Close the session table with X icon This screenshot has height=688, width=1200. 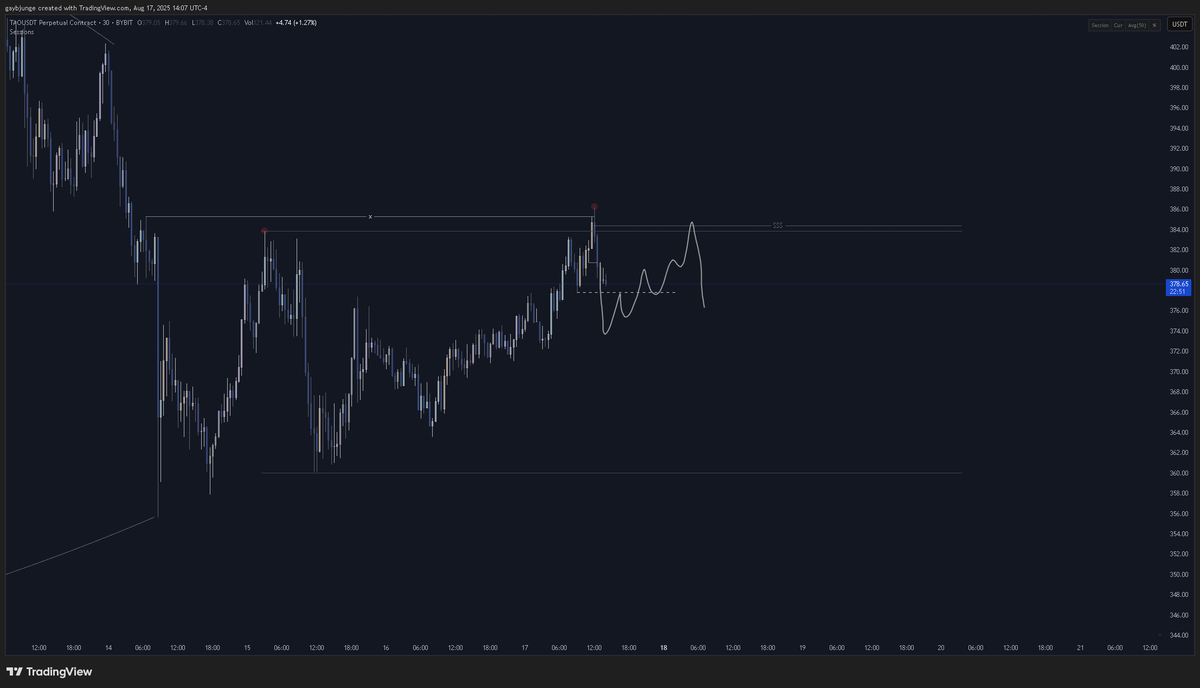(1153, 25)
